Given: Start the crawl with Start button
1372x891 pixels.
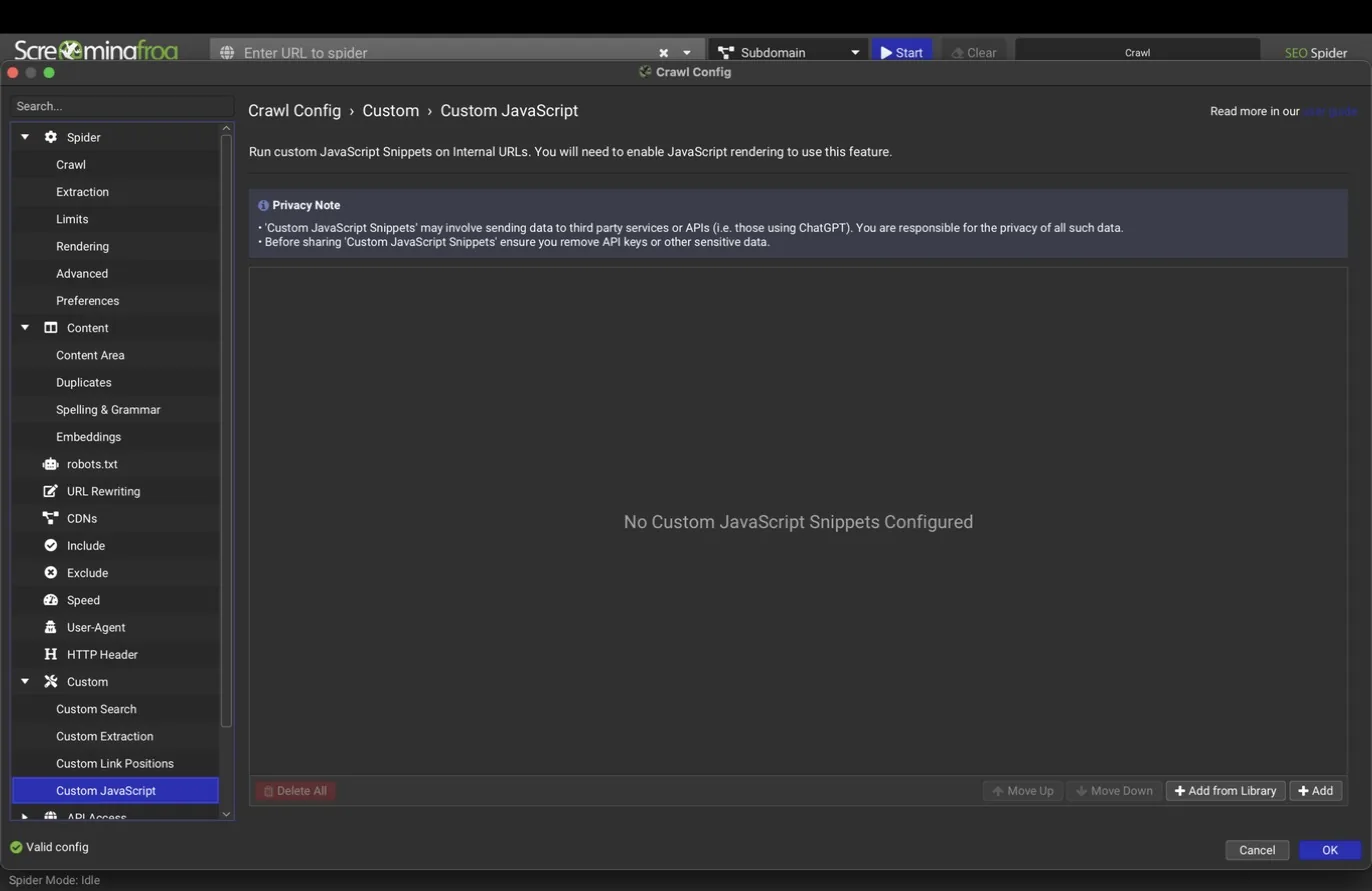Looking at the screenshot, I should [x=901, y=52].
